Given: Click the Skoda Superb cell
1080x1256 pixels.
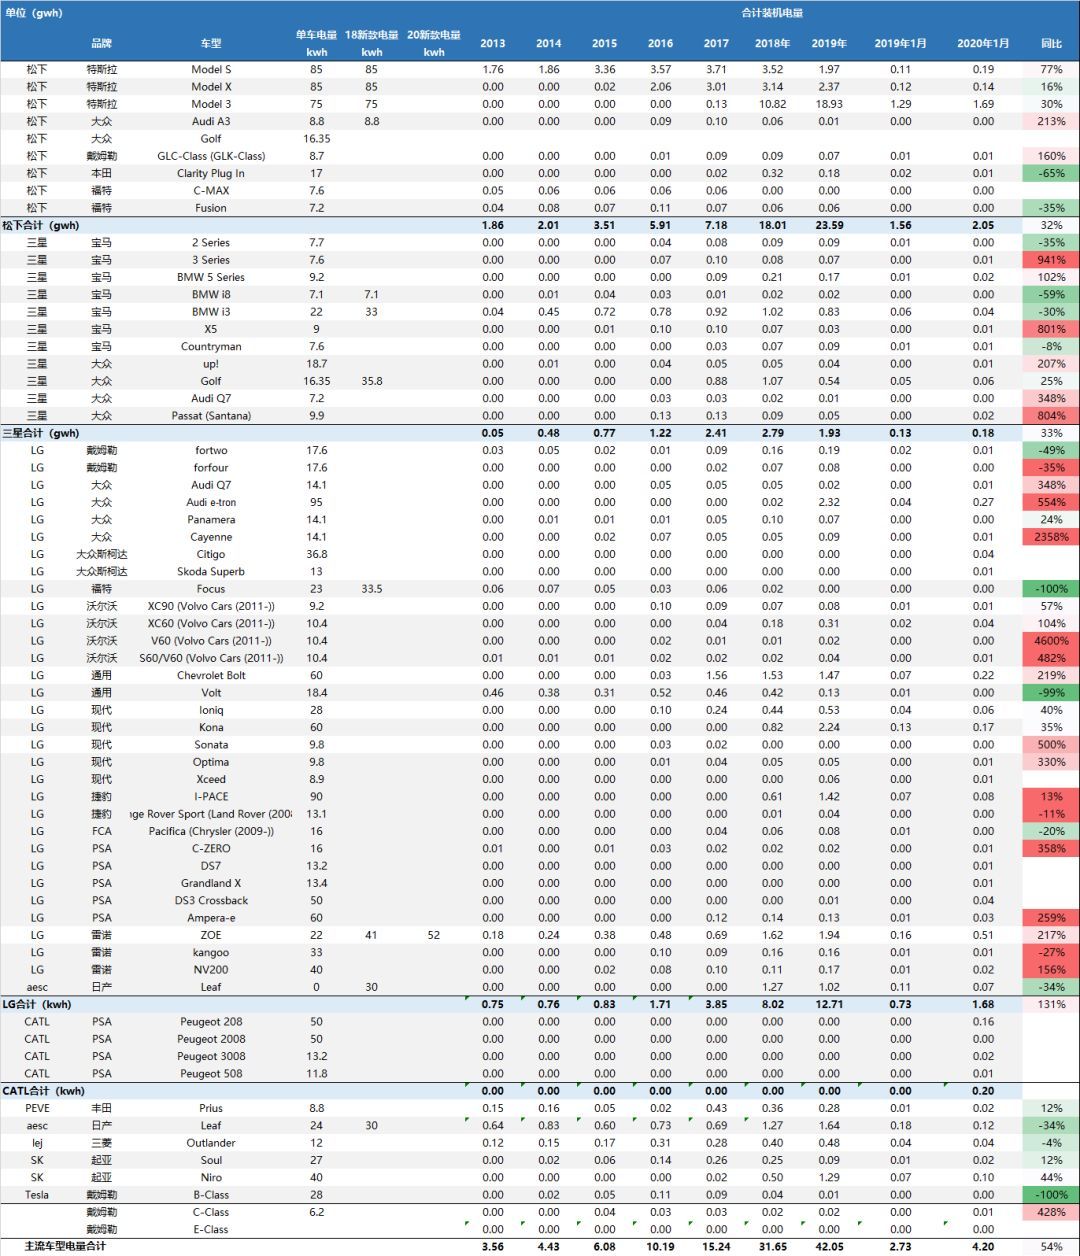Looking at the screenshot, I should (211, 572).
